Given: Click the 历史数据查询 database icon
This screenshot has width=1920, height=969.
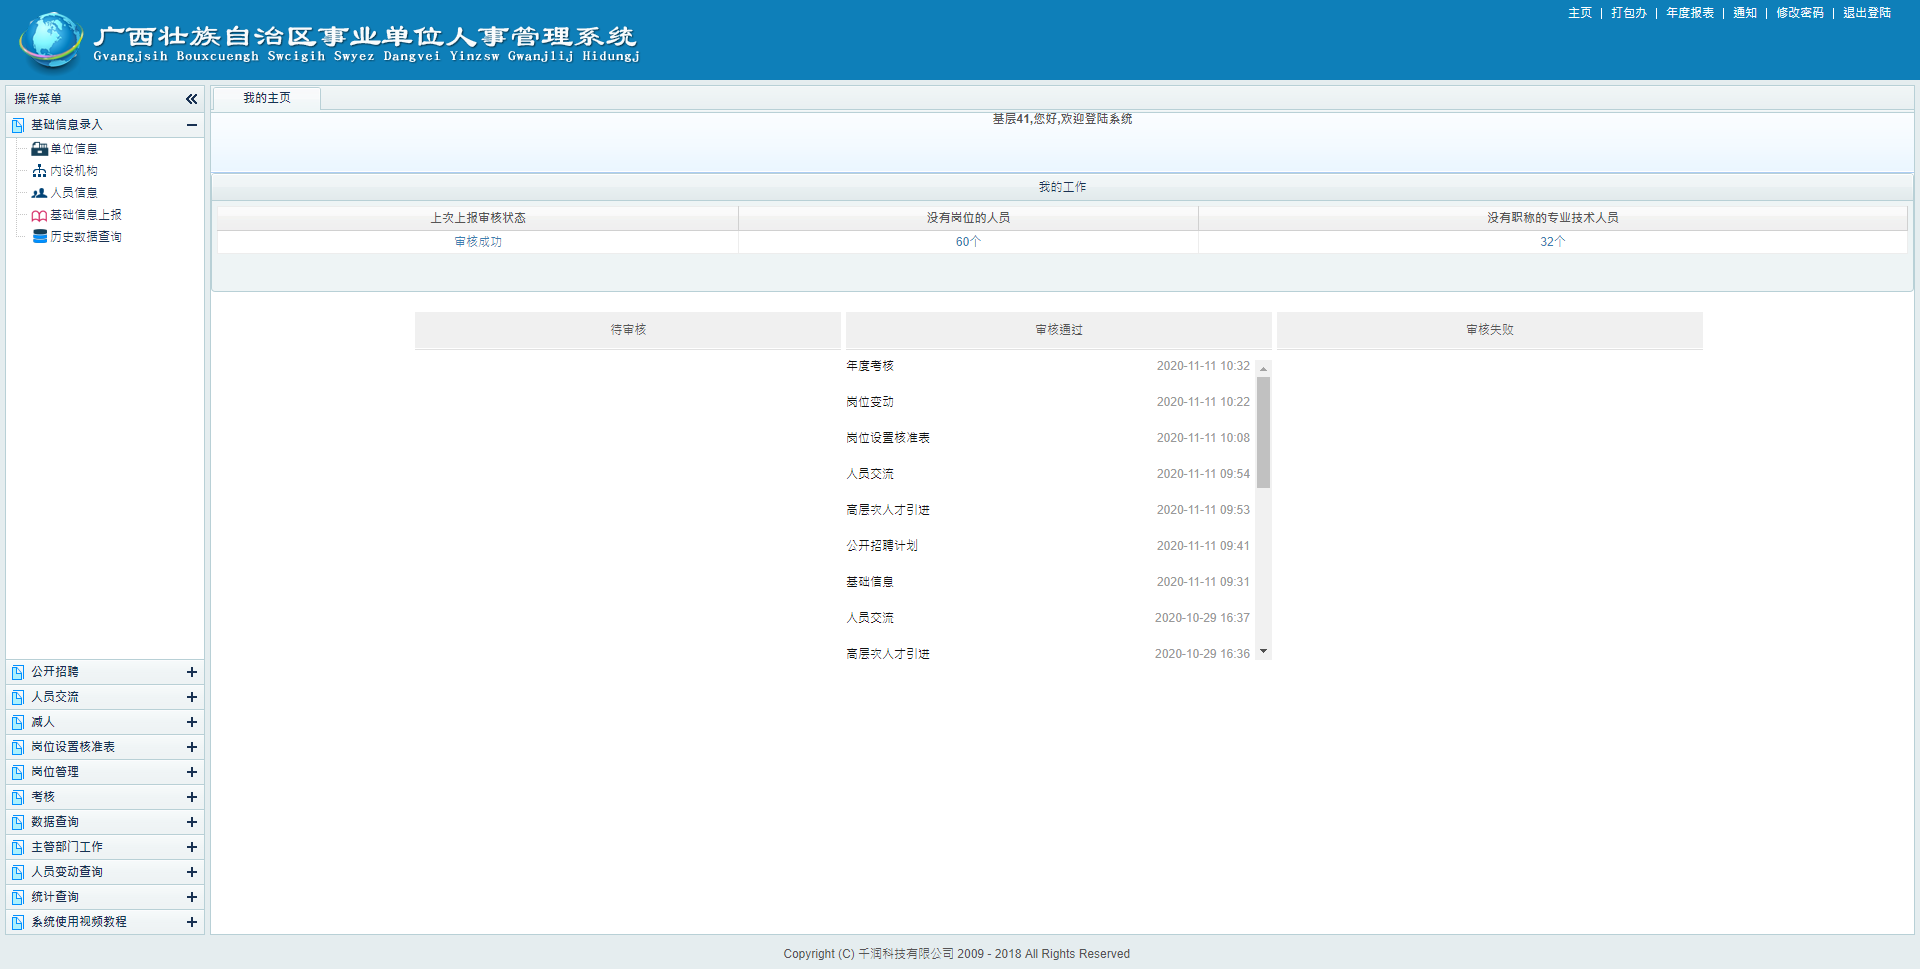Looking at the screenshot, I should (x=39, y=237).
